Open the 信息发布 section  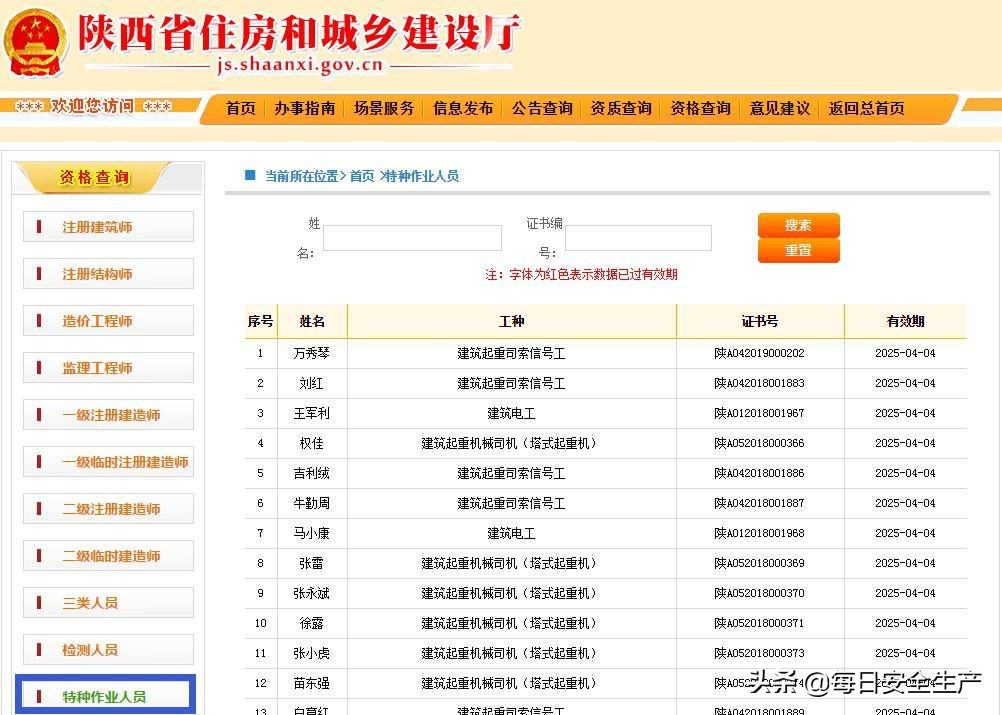(462, 108)
